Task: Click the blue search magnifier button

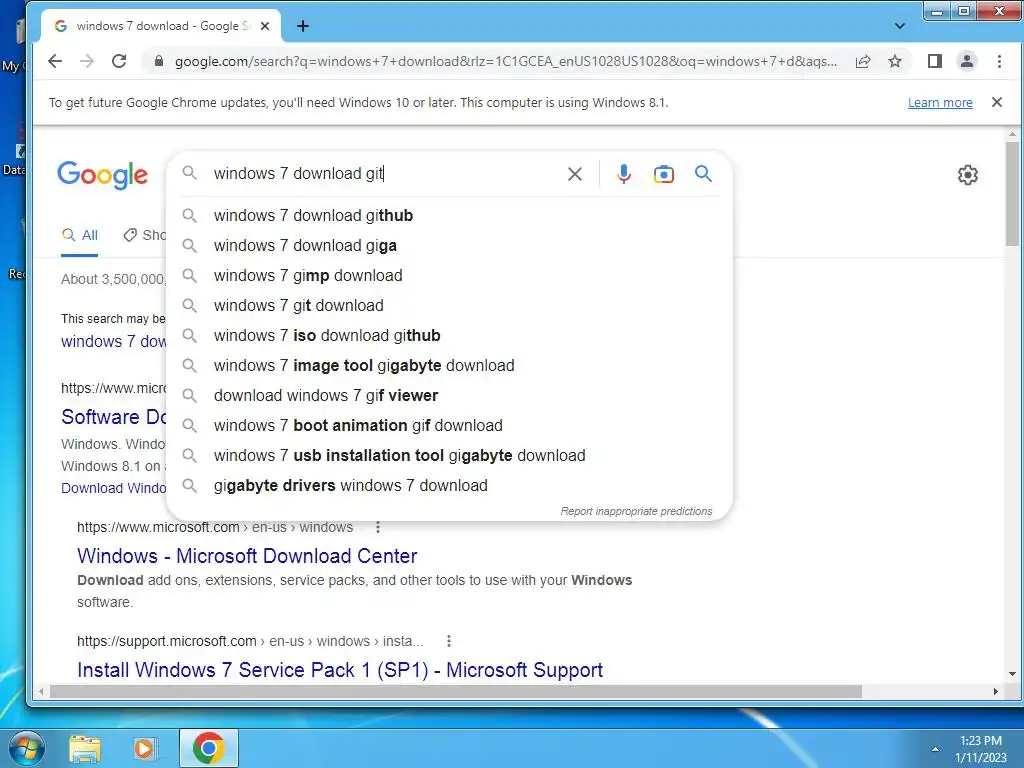Action: (703, 174)
